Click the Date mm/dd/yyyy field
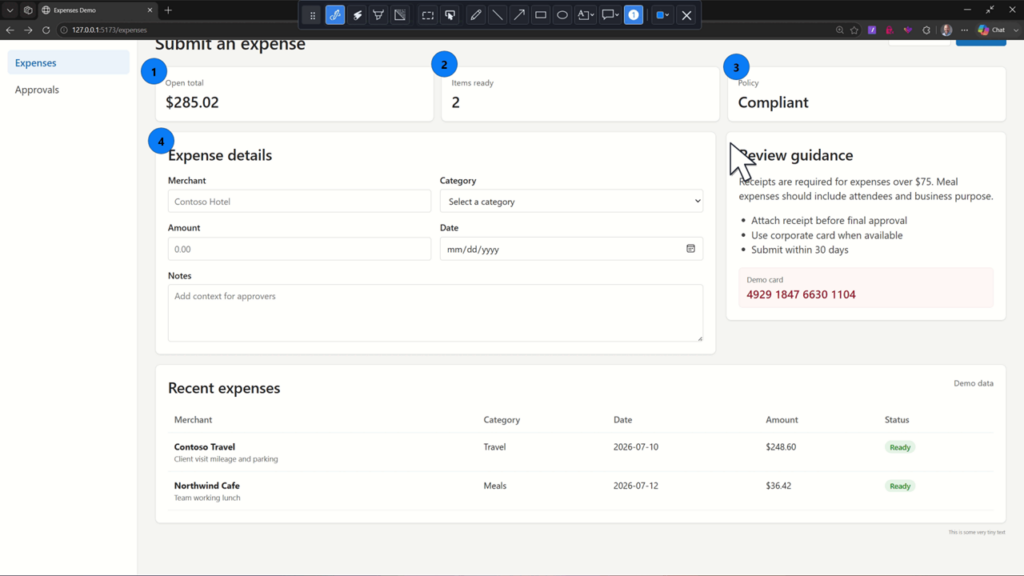The width and height of the screenshot is (1024, 576). click(571, 249)
